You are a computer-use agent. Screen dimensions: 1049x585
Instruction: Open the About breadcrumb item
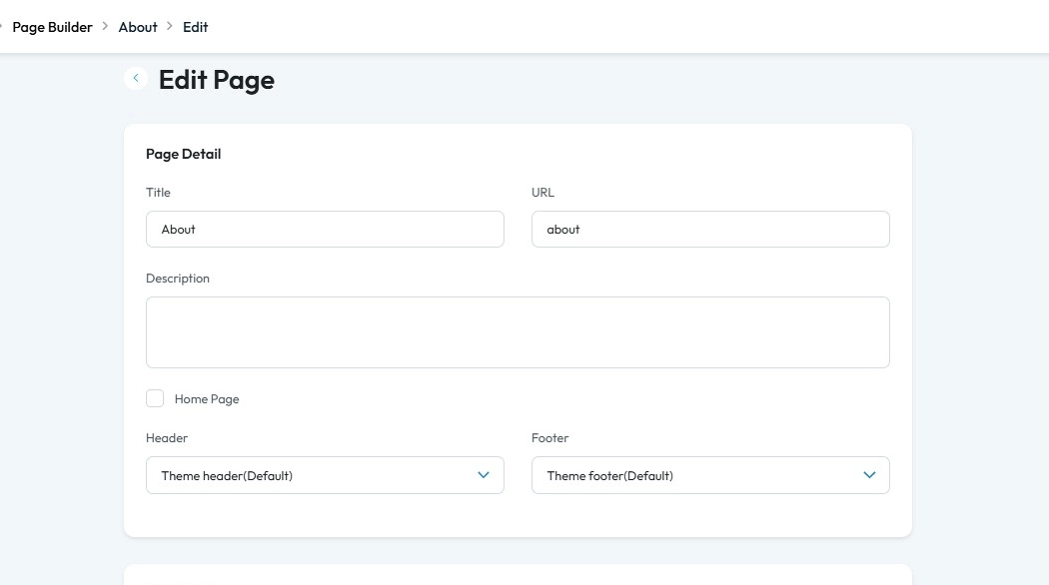coord(138,27)
